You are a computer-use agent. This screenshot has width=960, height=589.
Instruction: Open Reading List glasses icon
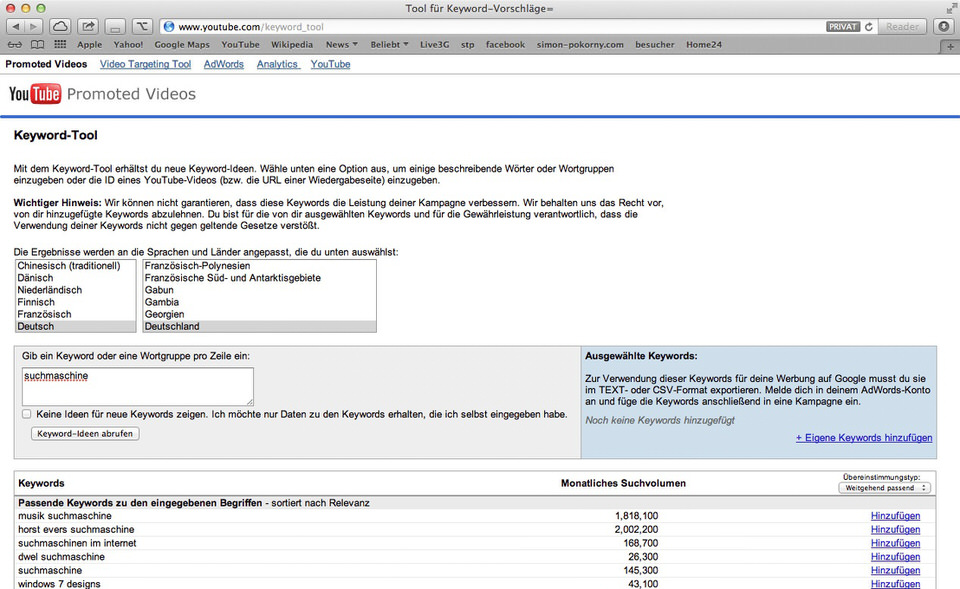tap(15, 45)
